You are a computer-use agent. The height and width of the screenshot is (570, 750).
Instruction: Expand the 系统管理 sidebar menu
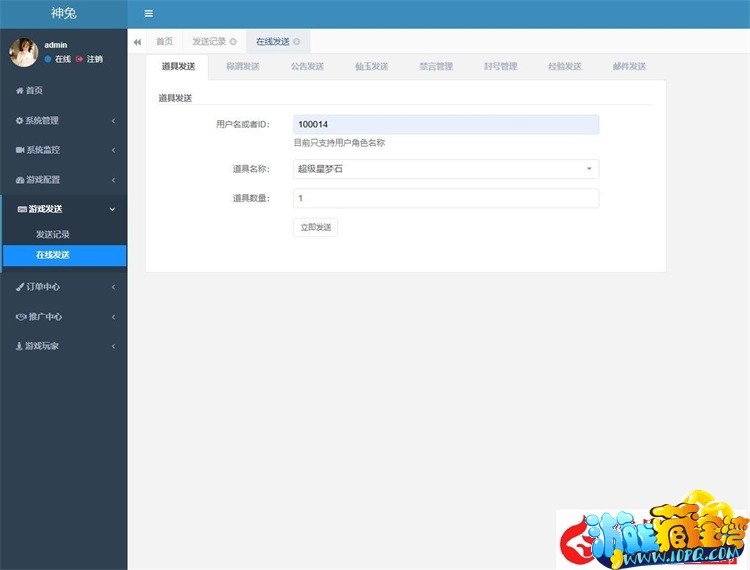pyautogui.click(x=63, y=121)
